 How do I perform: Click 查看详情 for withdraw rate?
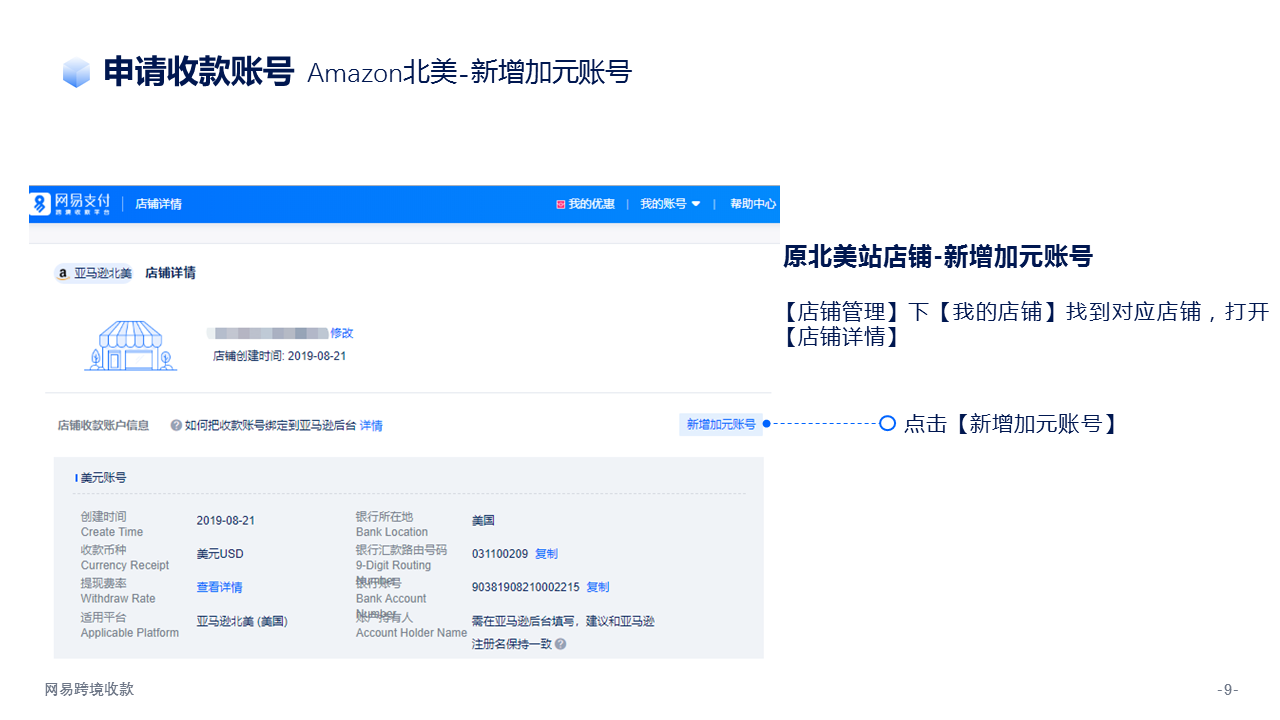tap(219, 587)
